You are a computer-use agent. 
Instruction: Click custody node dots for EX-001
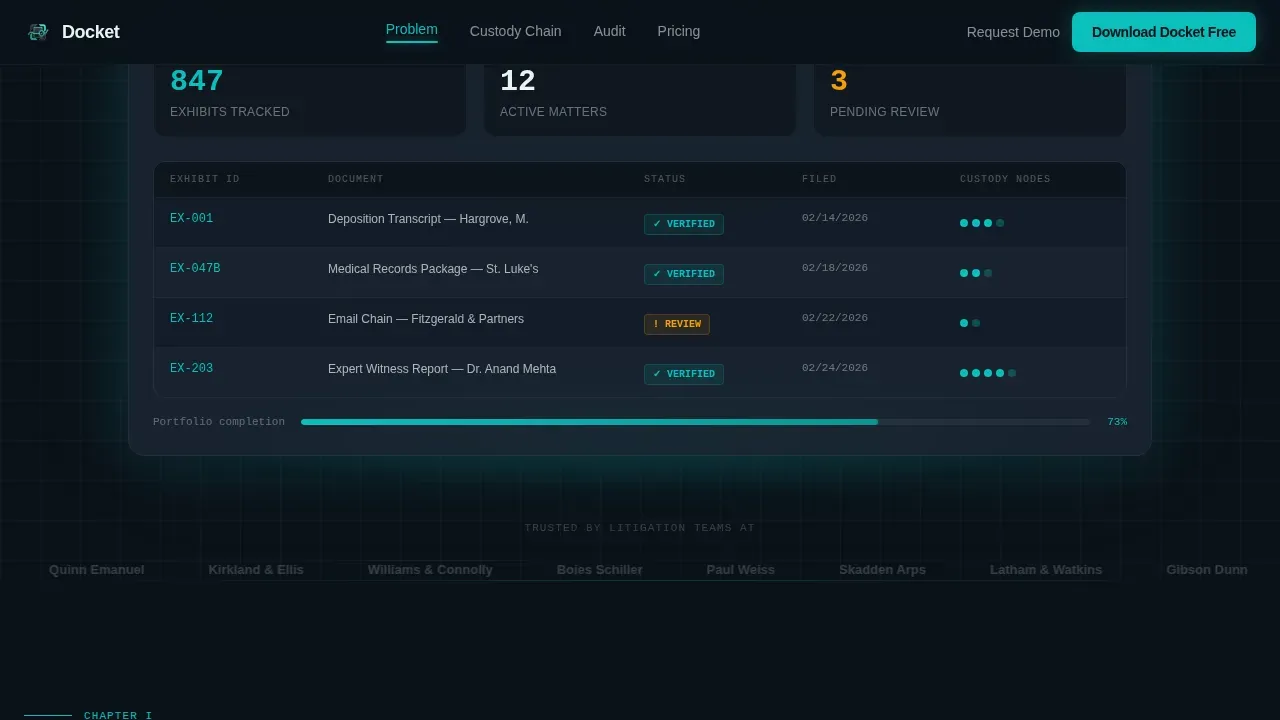click(x=982, y=223)
